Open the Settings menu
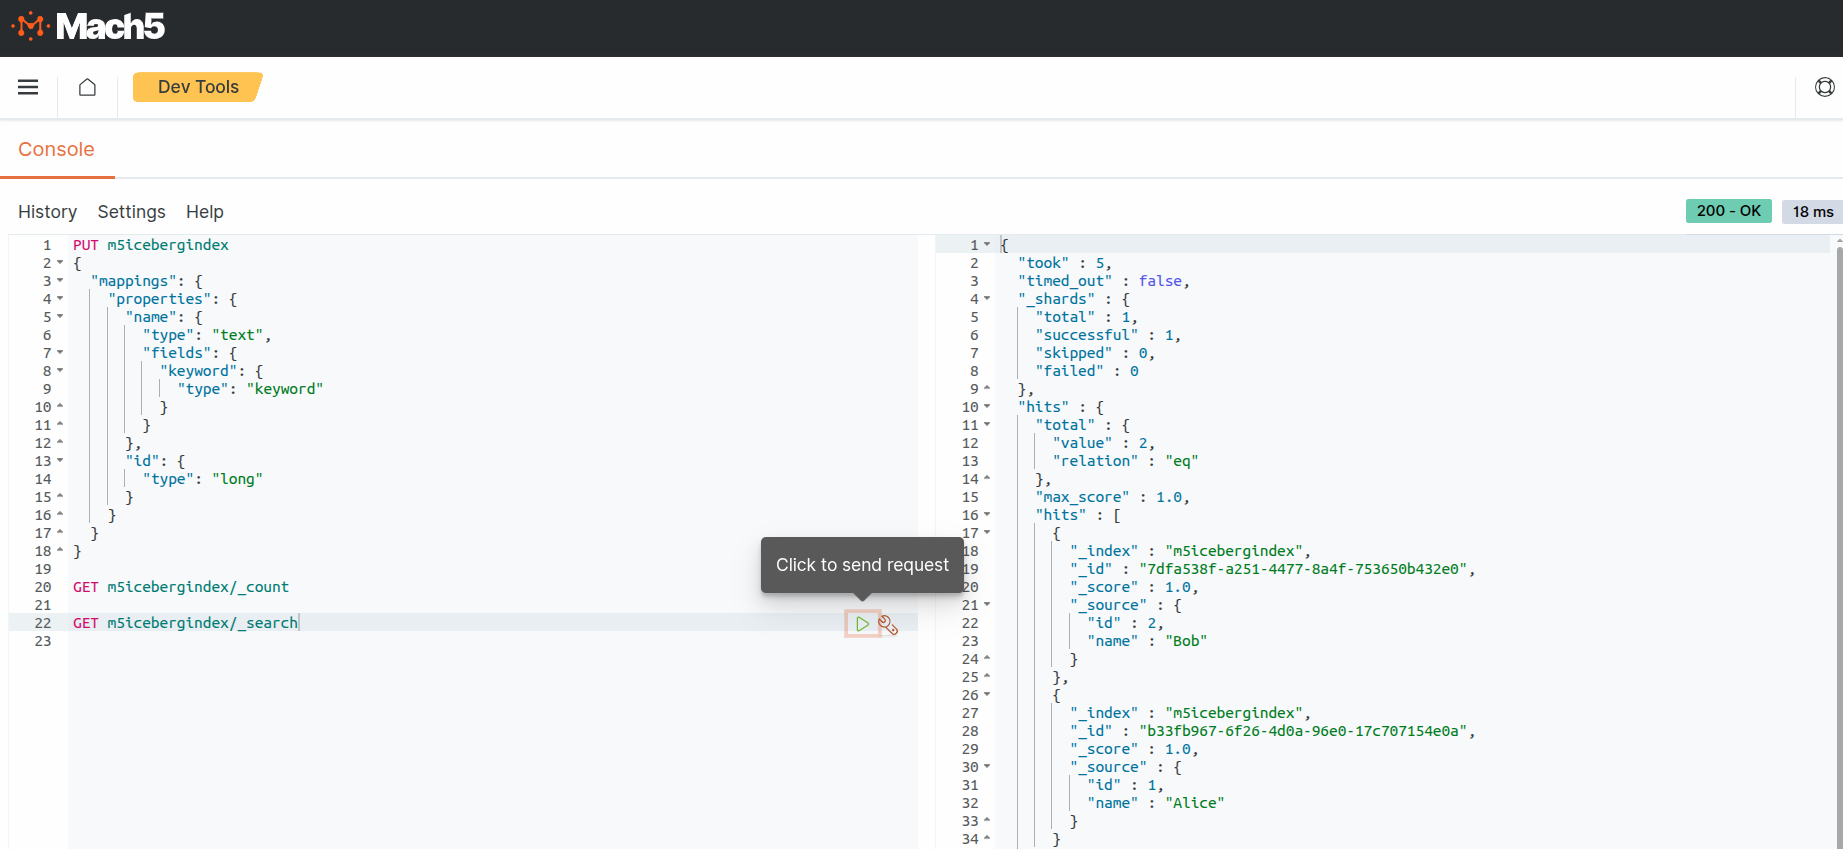1843x849 pixels. tap(131, 212)
